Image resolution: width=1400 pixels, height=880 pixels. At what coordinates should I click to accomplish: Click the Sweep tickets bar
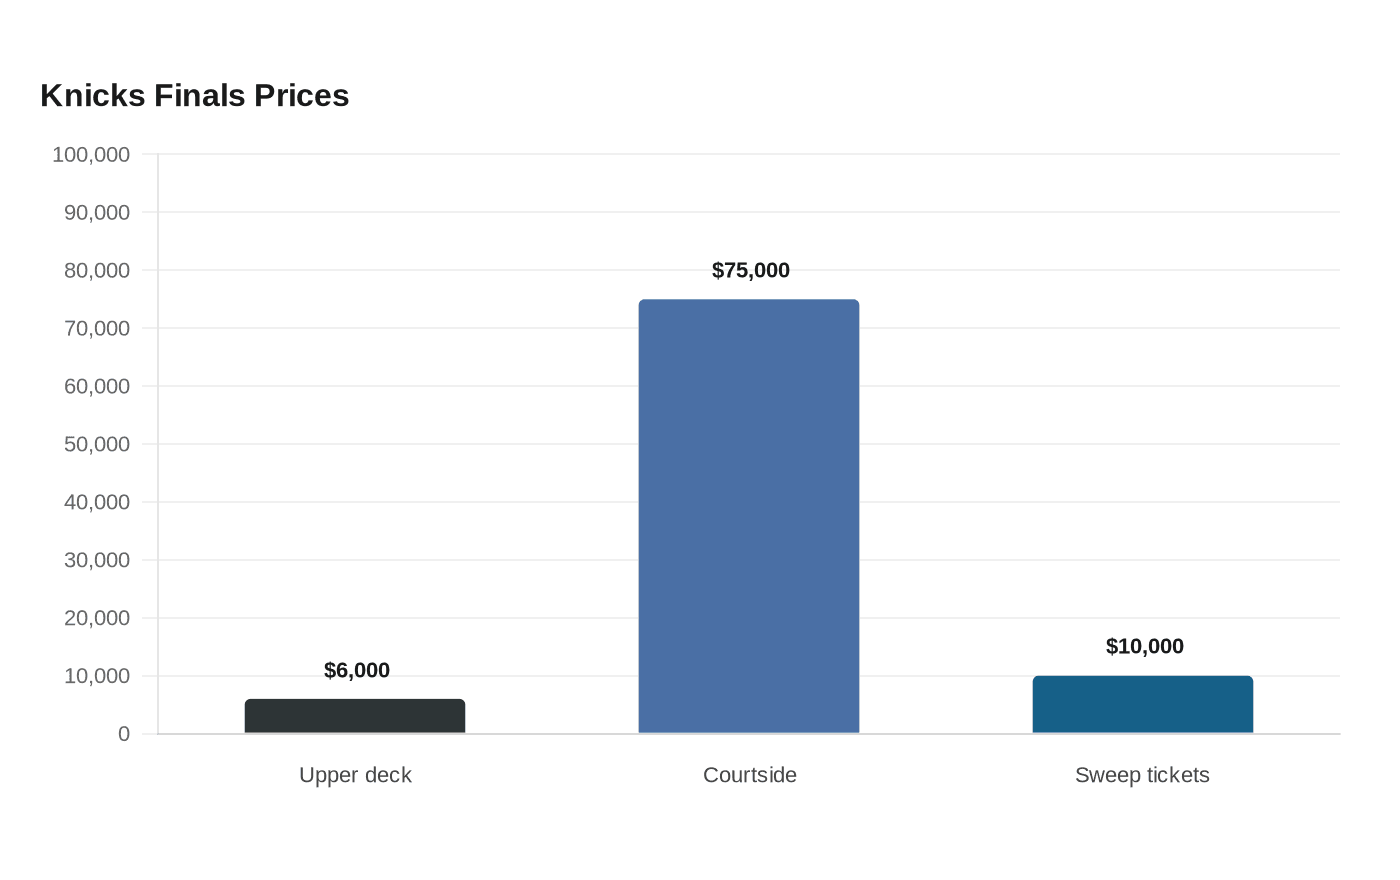coord(1143,705)
